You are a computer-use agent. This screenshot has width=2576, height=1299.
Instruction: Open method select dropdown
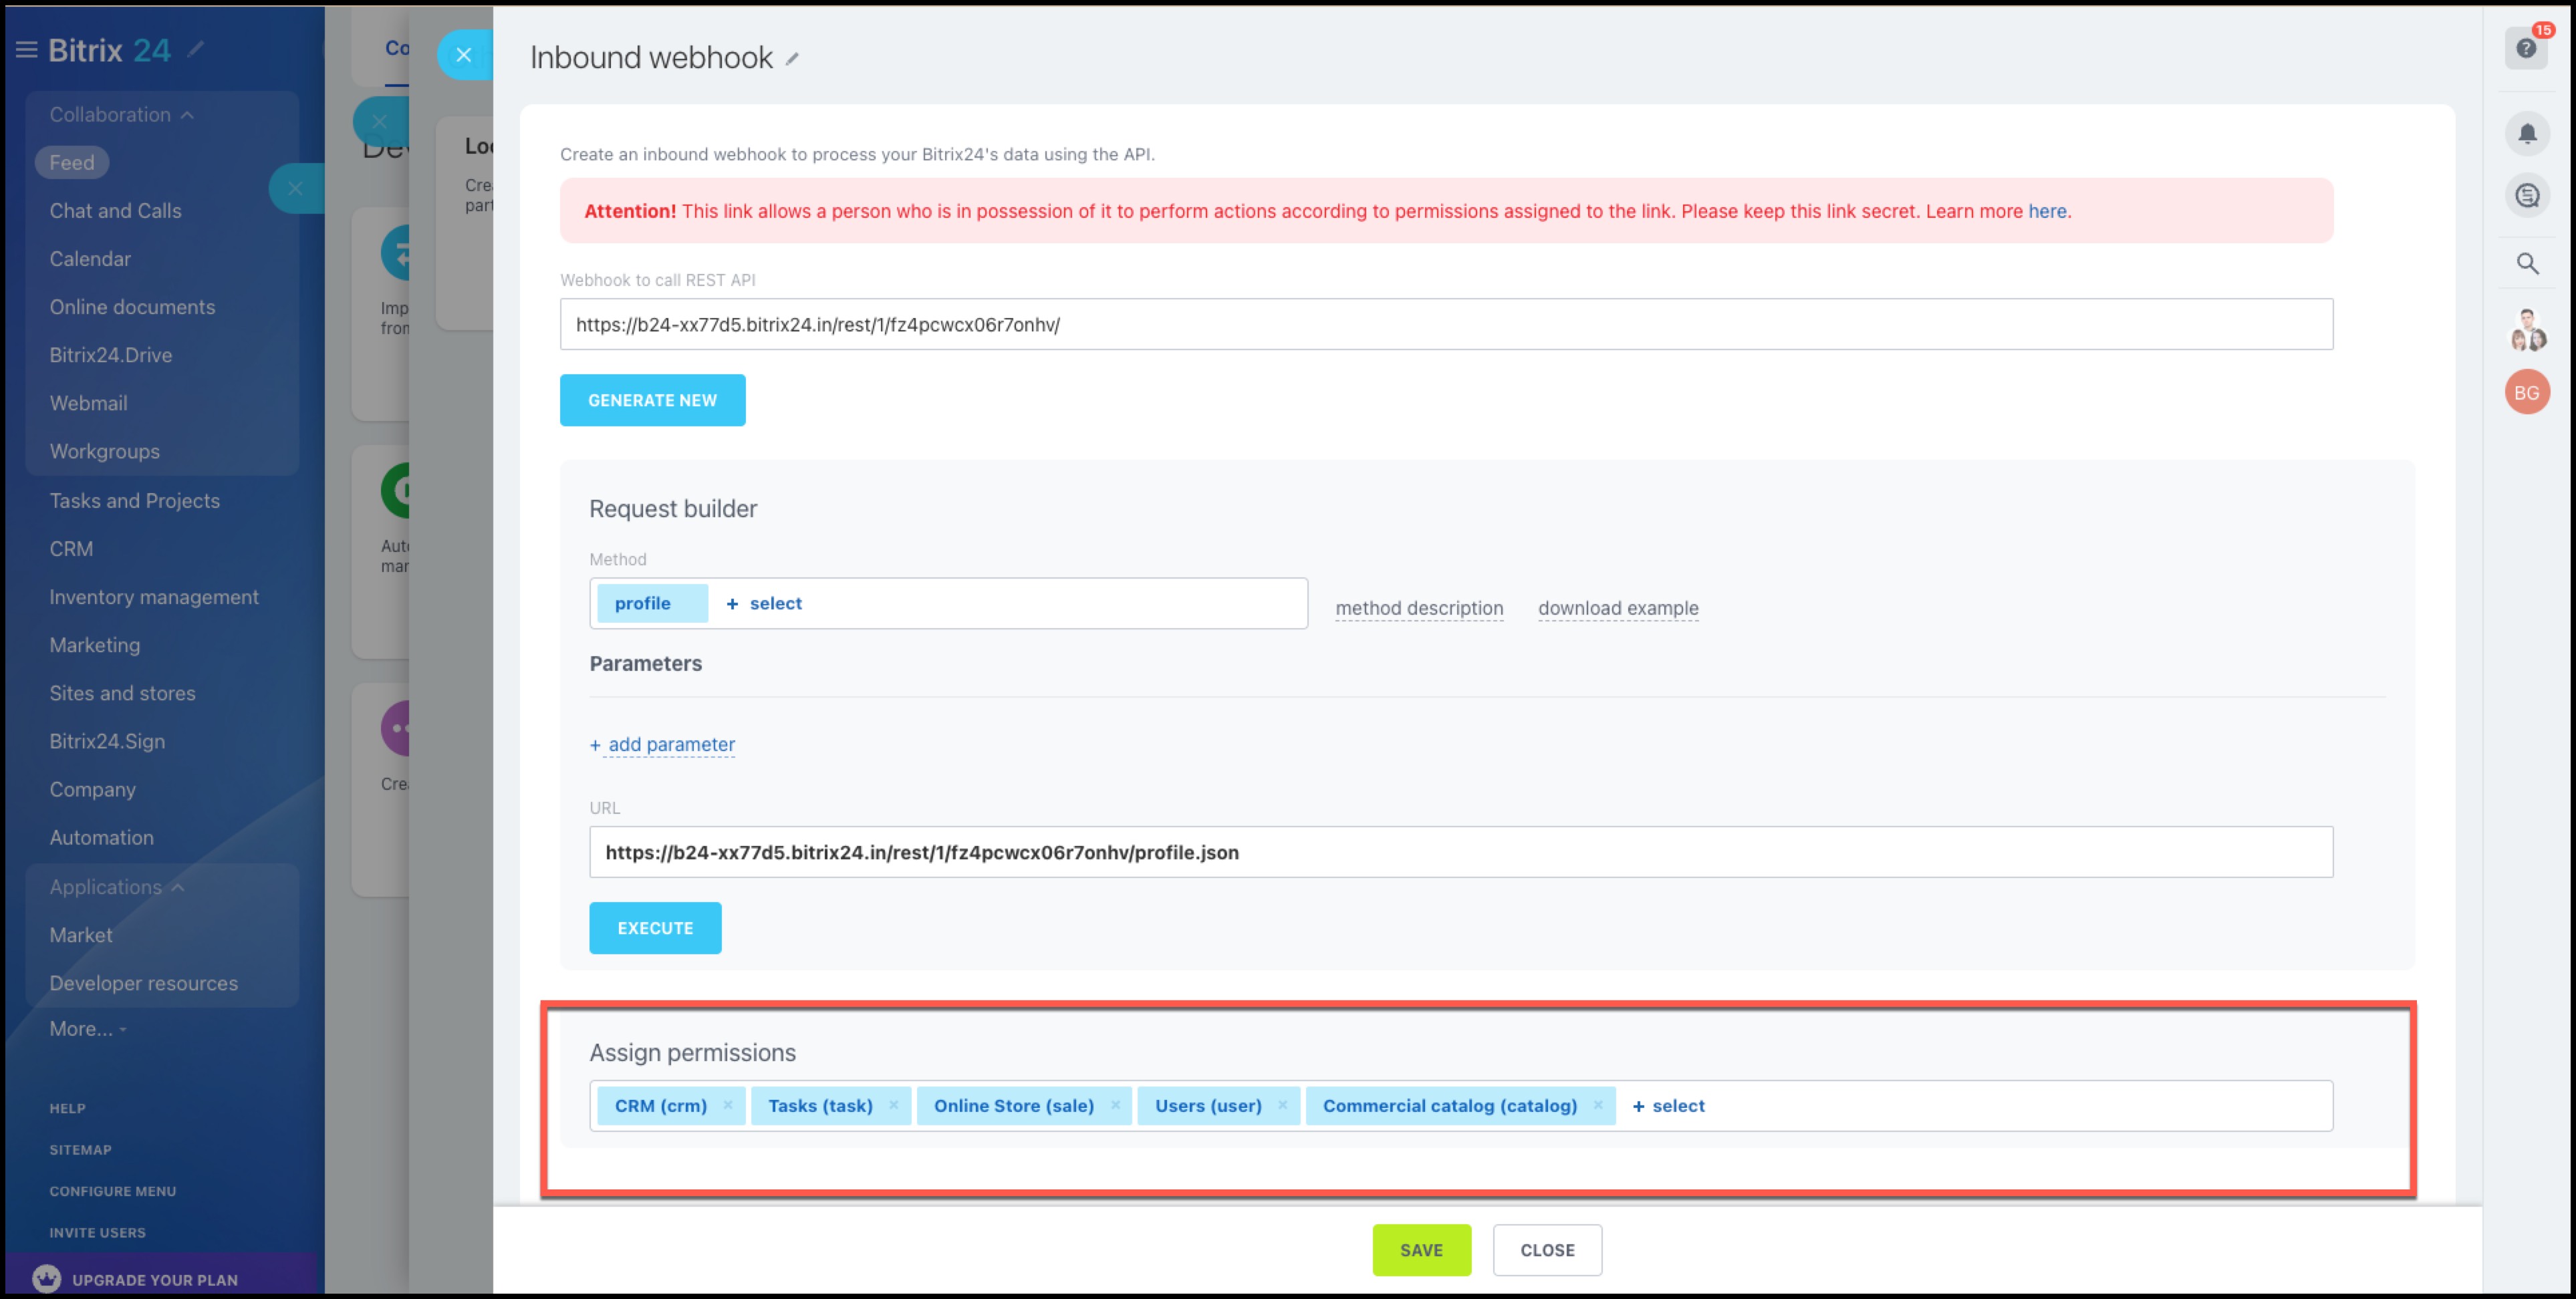point(765,603)
